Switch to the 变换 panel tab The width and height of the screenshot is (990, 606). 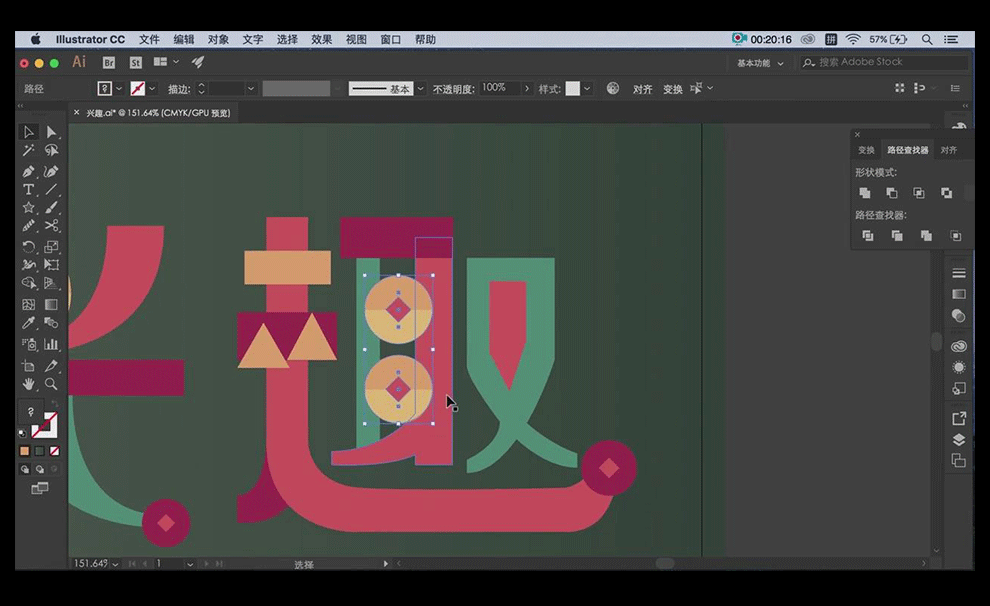tap(866, 150)
